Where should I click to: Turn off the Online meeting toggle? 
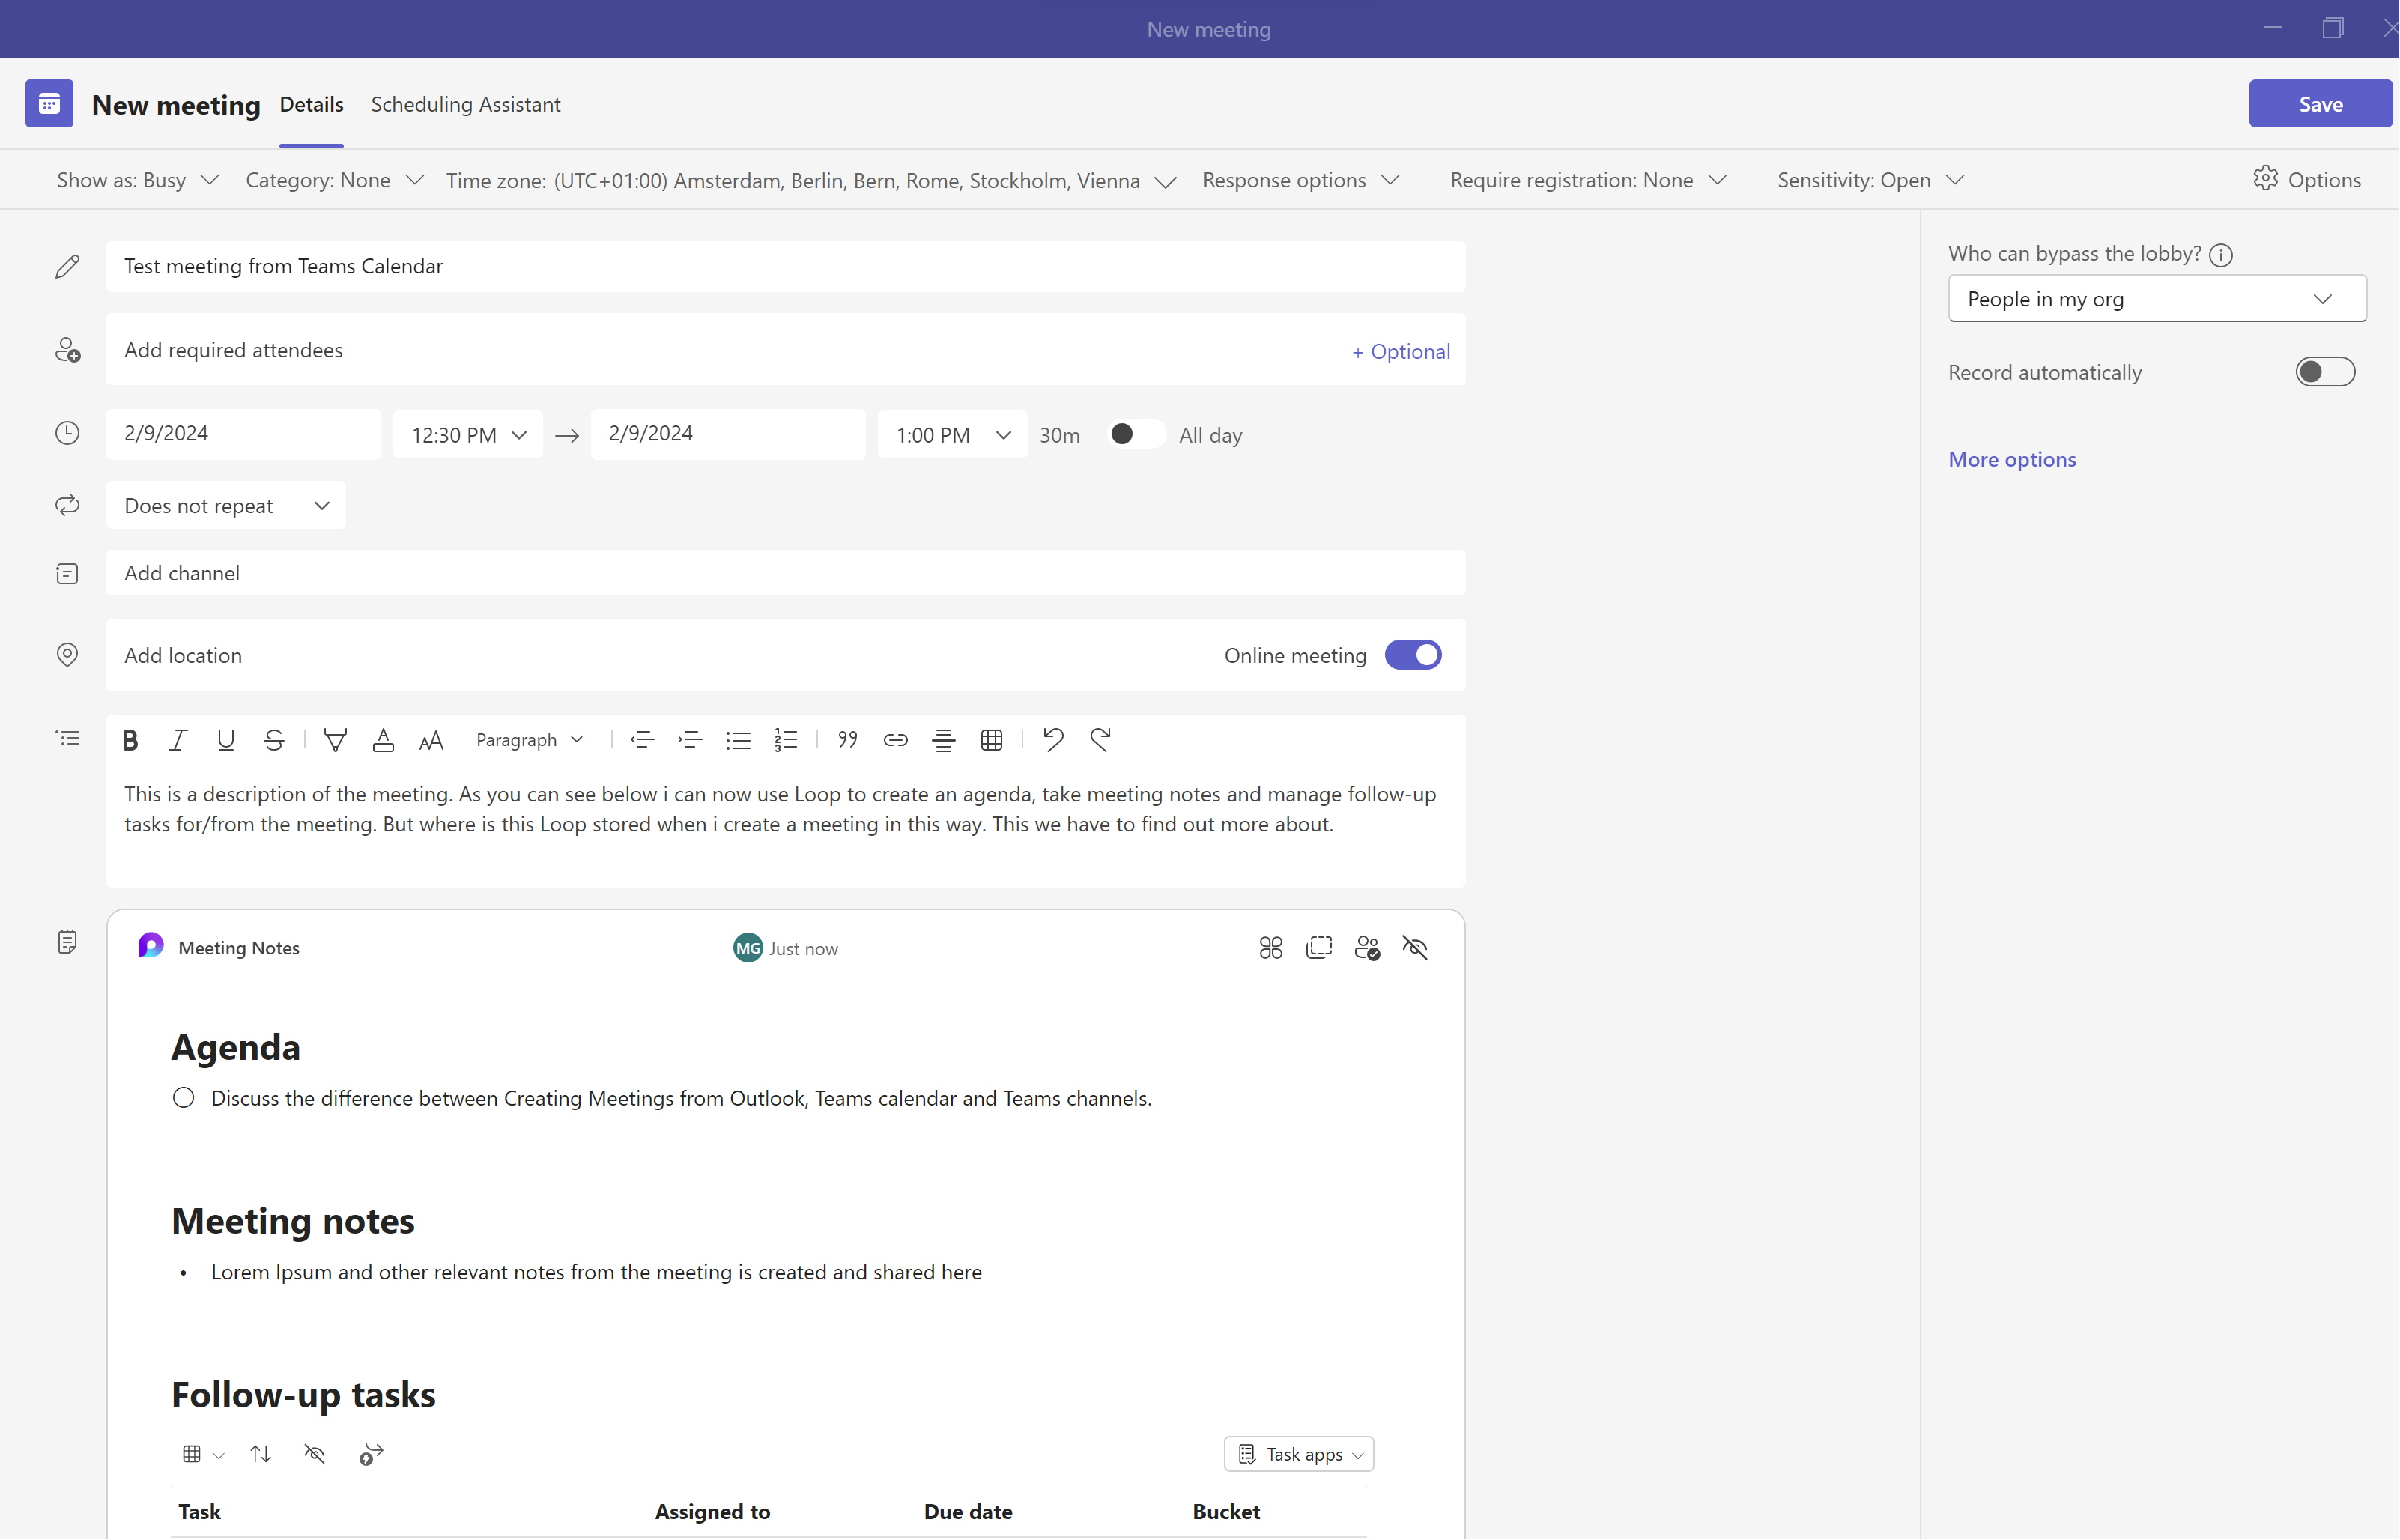[1413, 655]
